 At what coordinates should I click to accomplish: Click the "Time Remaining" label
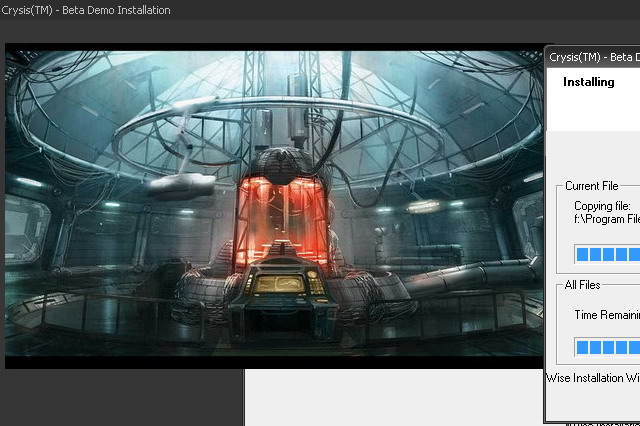pyautogui.click(x=607, y=315)
